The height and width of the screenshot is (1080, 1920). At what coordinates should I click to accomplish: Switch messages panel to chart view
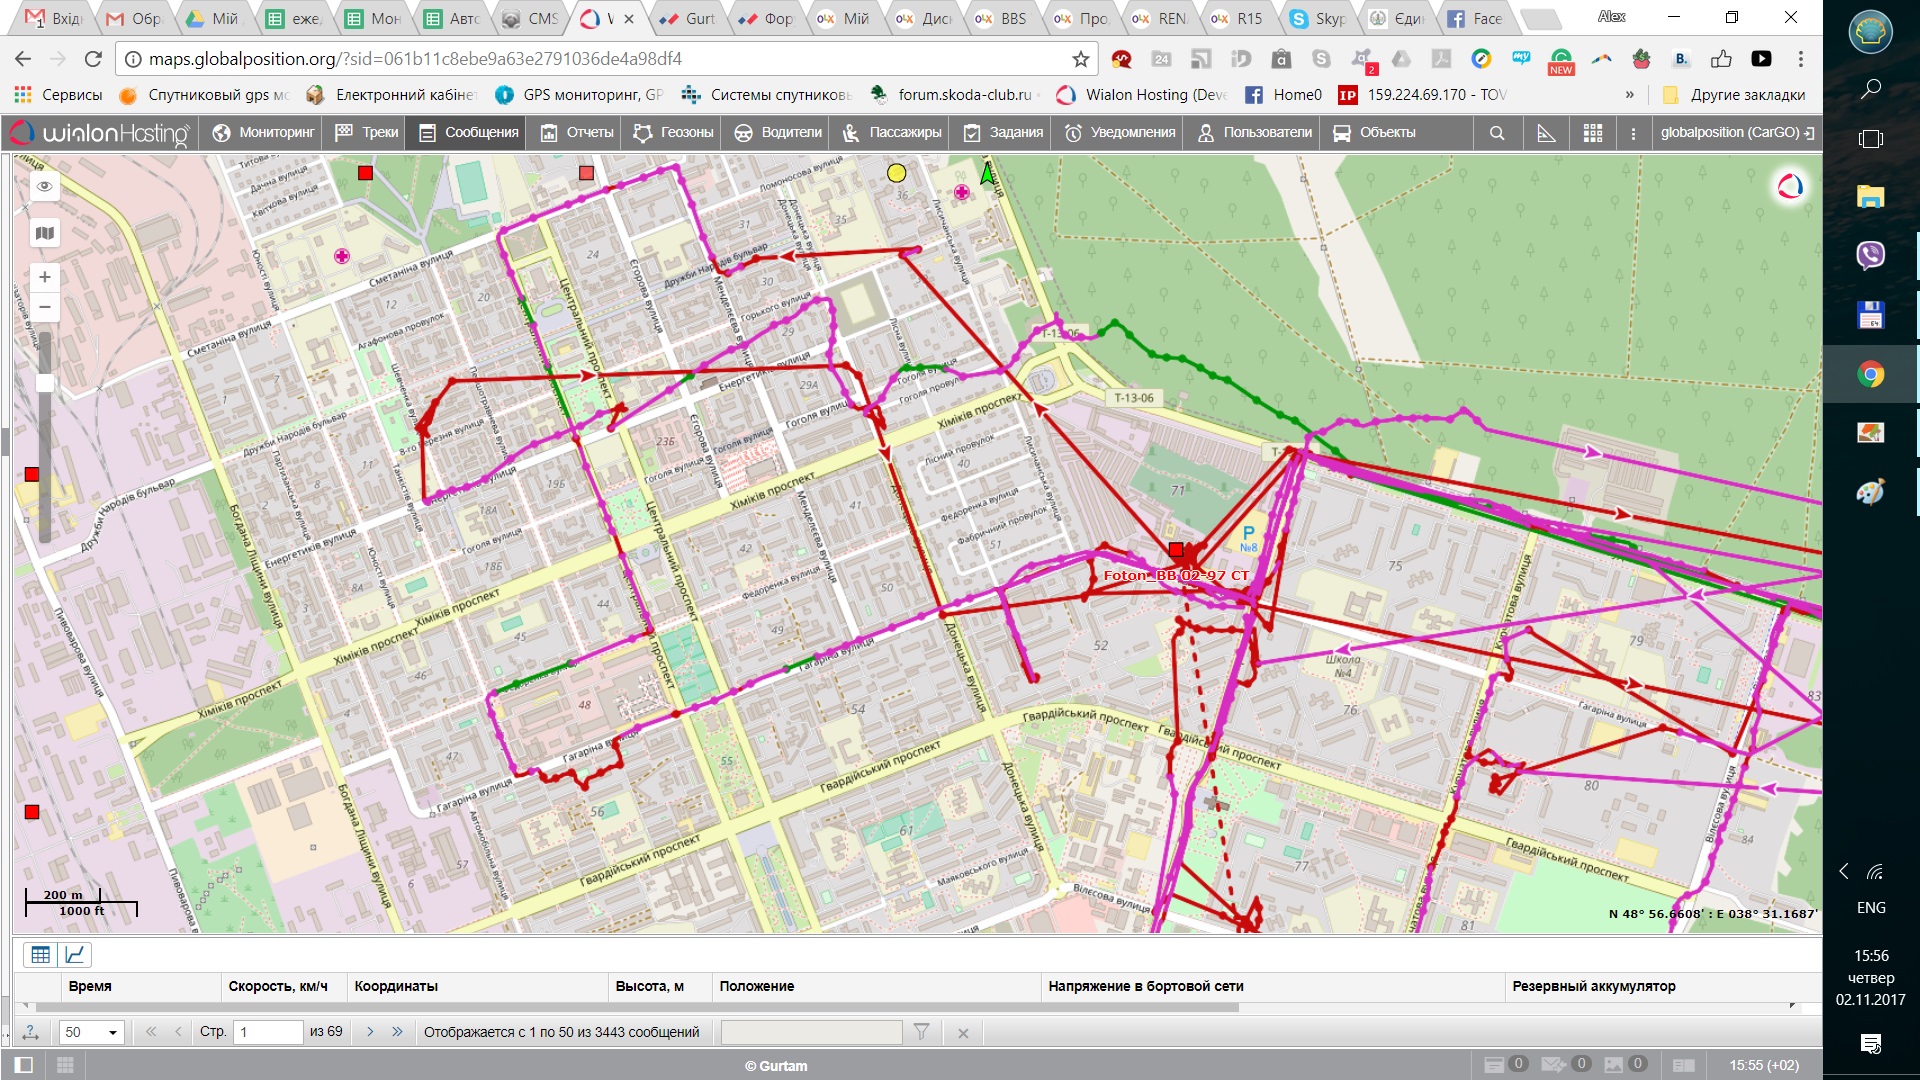[x=75, y=955]
